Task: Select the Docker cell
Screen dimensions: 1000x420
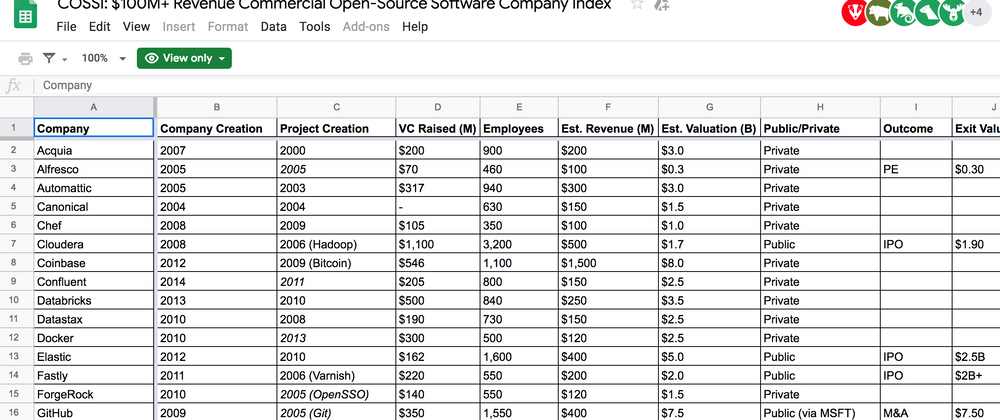Action: [x=94, y=338]
